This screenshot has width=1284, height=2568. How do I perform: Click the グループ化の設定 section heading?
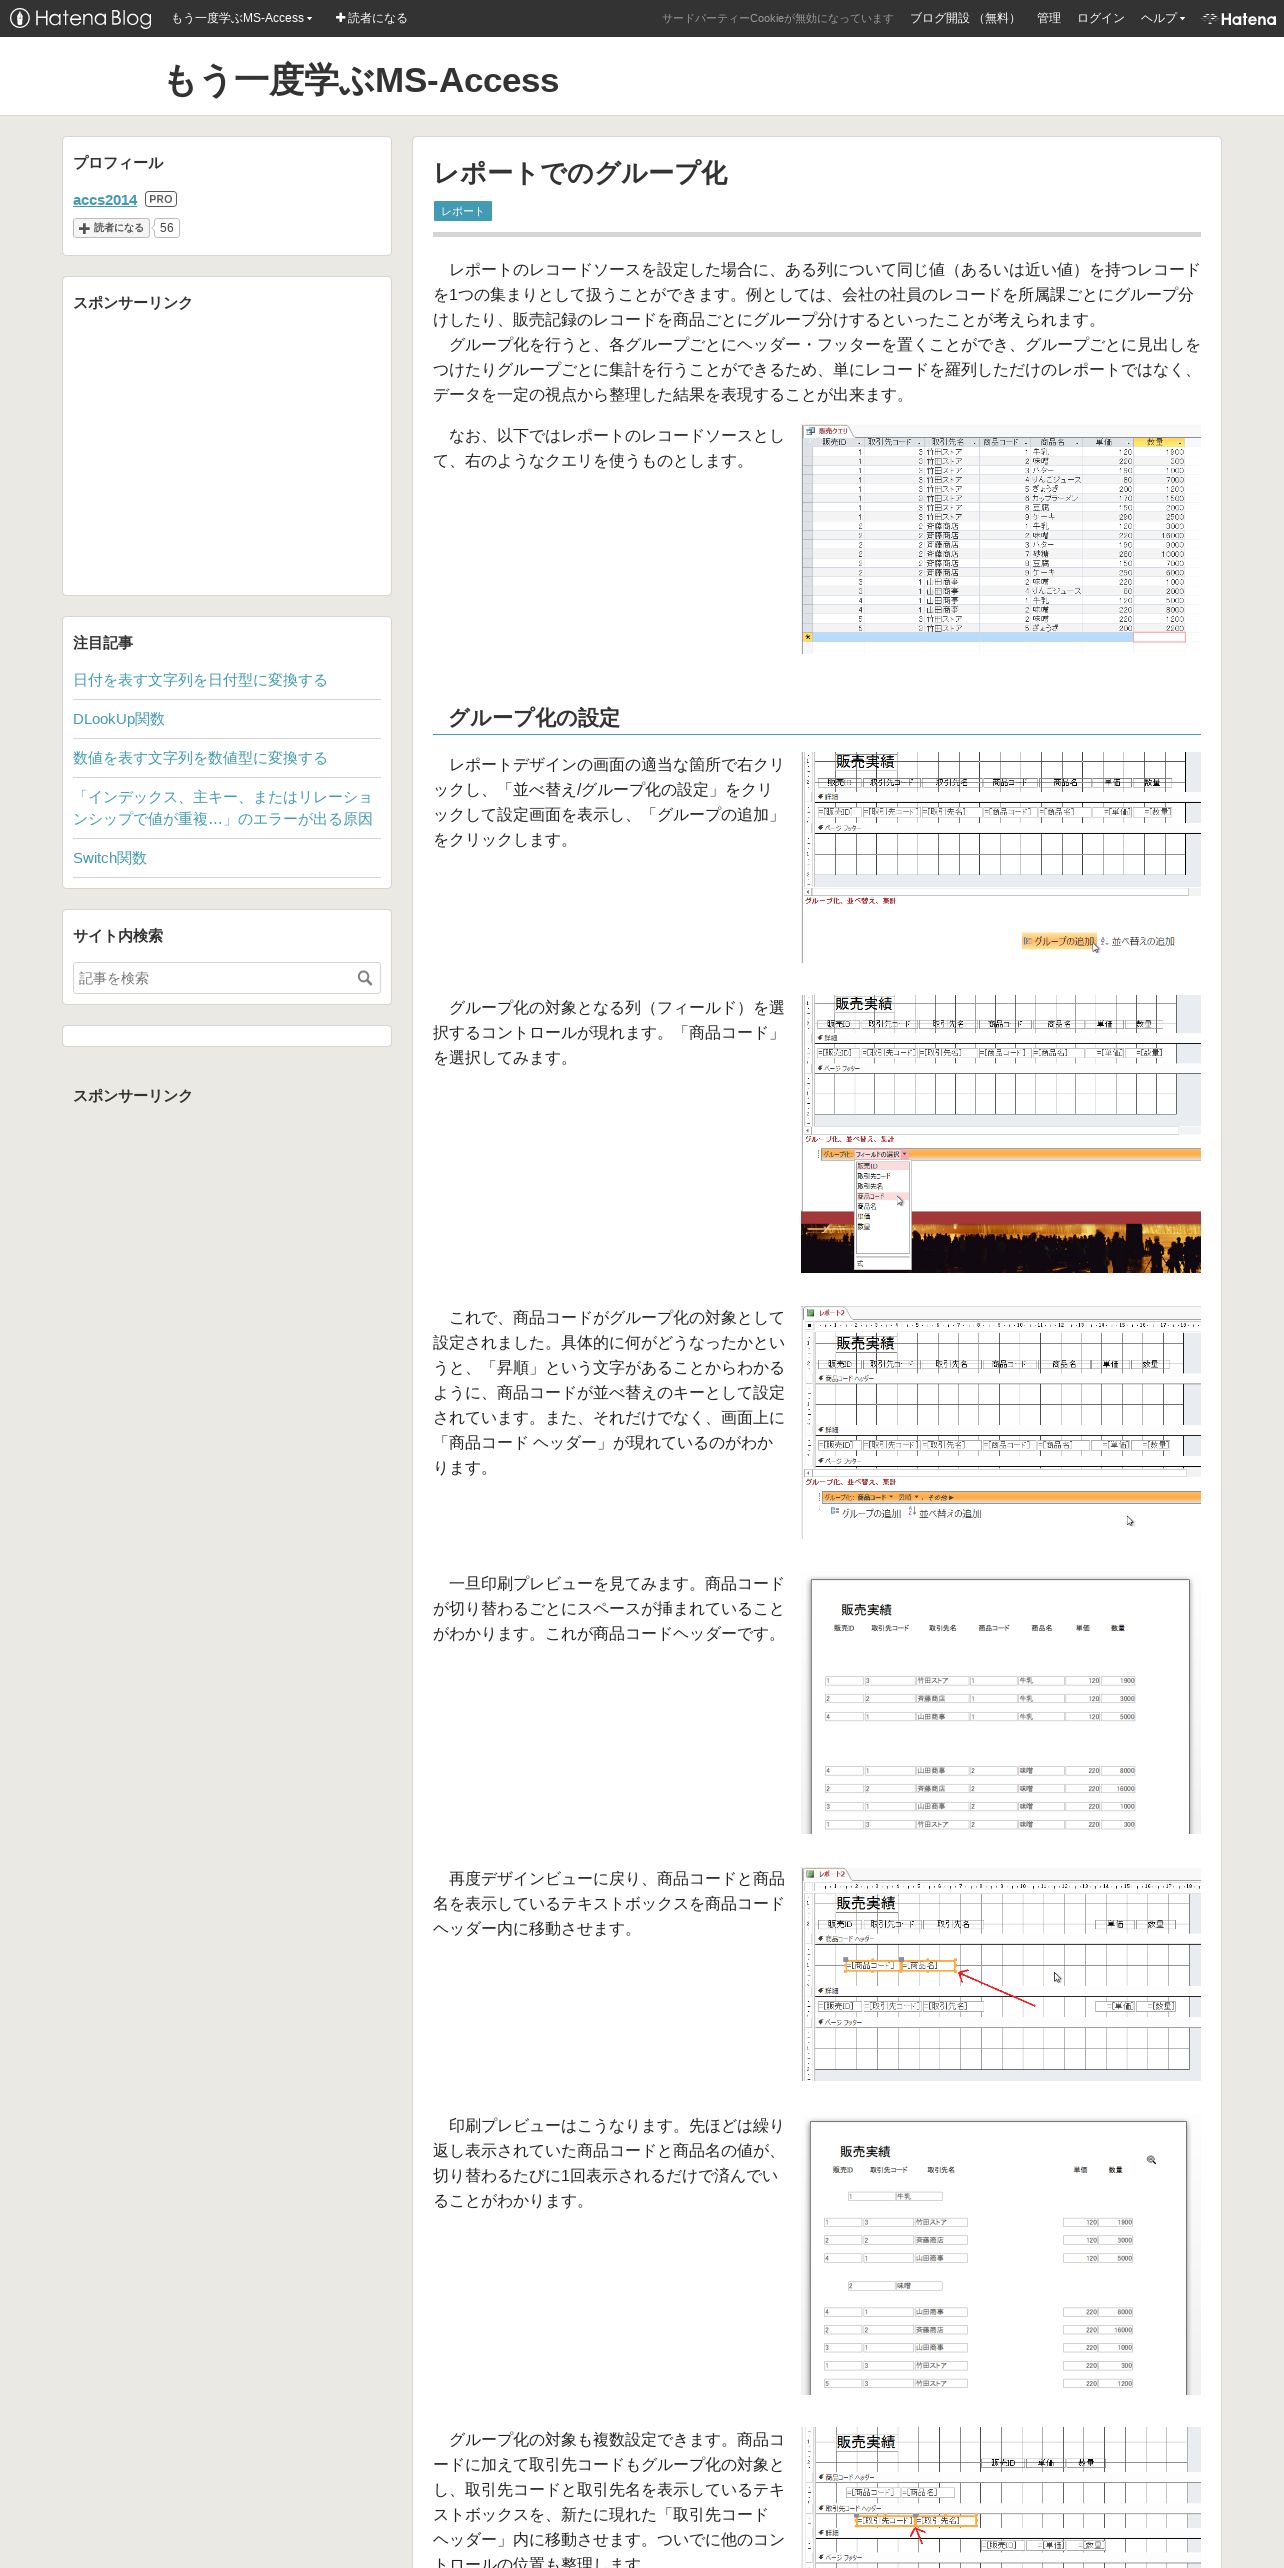point(534,717)
